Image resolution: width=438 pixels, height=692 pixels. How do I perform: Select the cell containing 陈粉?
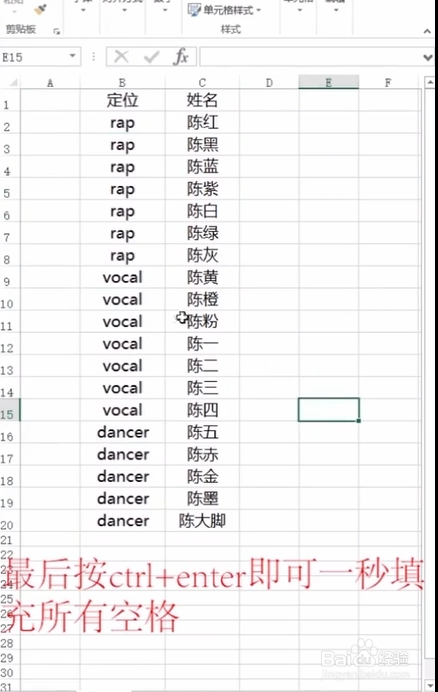tap(202, 321)
